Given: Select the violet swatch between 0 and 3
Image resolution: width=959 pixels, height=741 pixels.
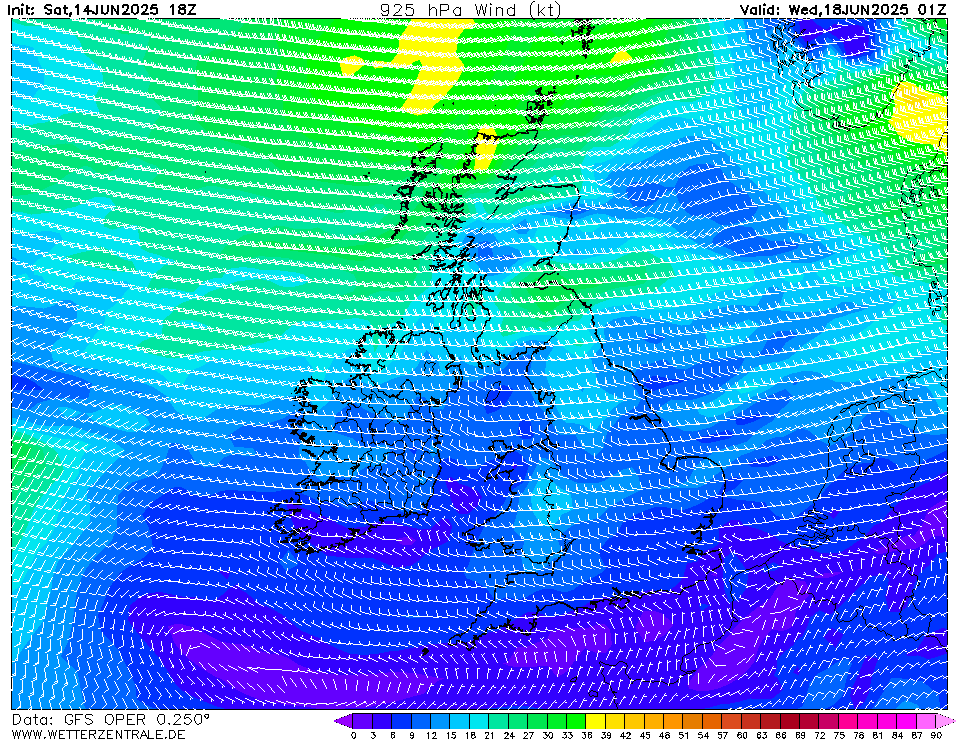Looking at the screenshot, I should [x=363, y=720].
